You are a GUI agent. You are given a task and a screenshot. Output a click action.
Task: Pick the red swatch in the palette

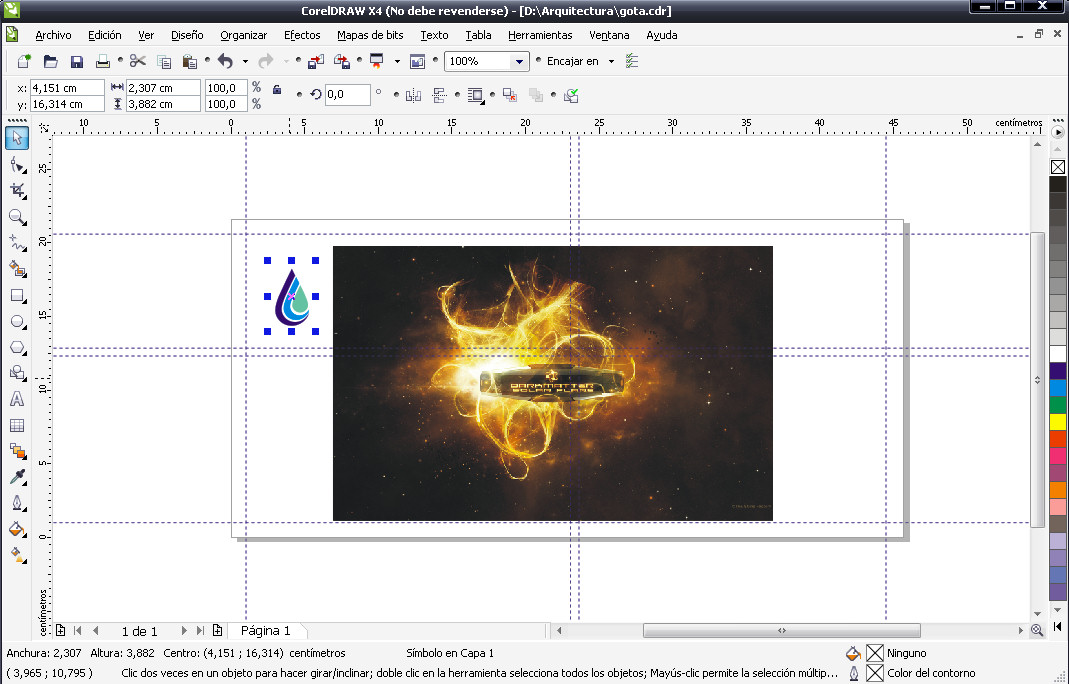coord(1058,438)
